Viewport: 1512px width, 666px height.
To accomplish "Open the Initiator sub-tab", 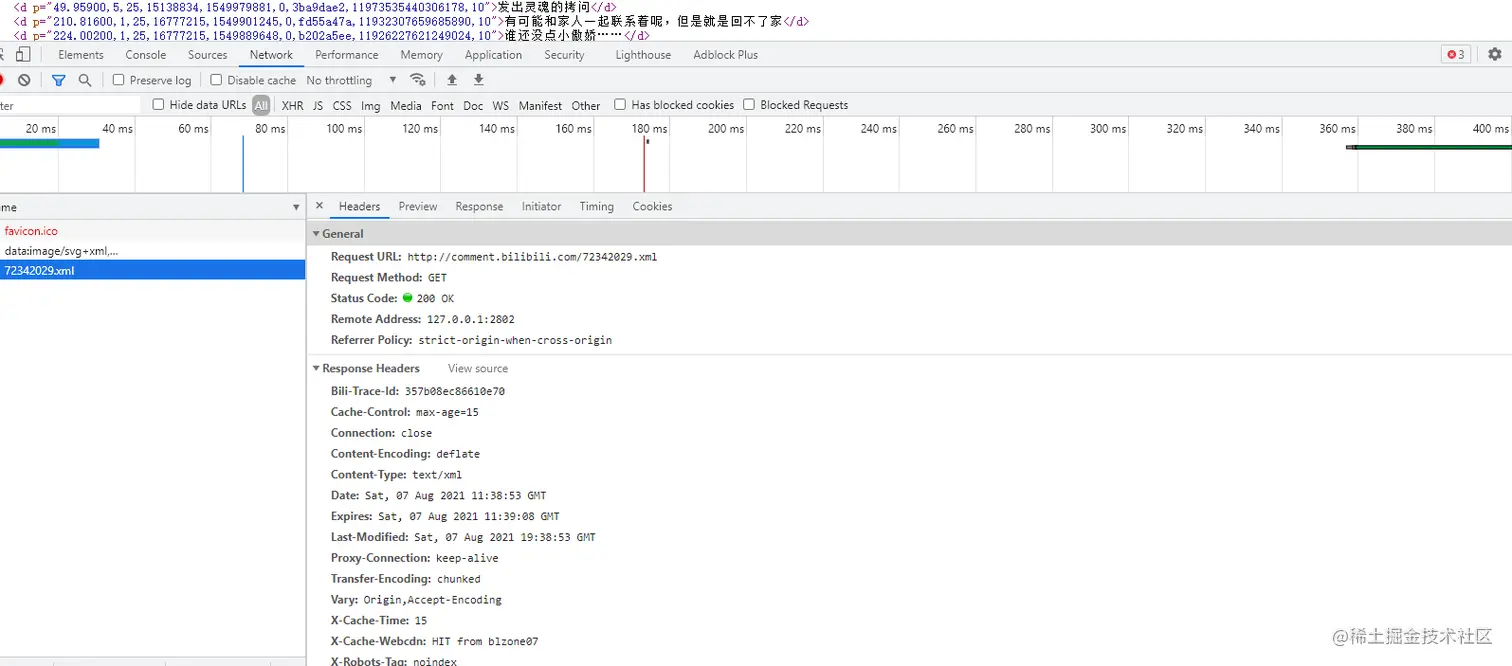I will 541,206.
